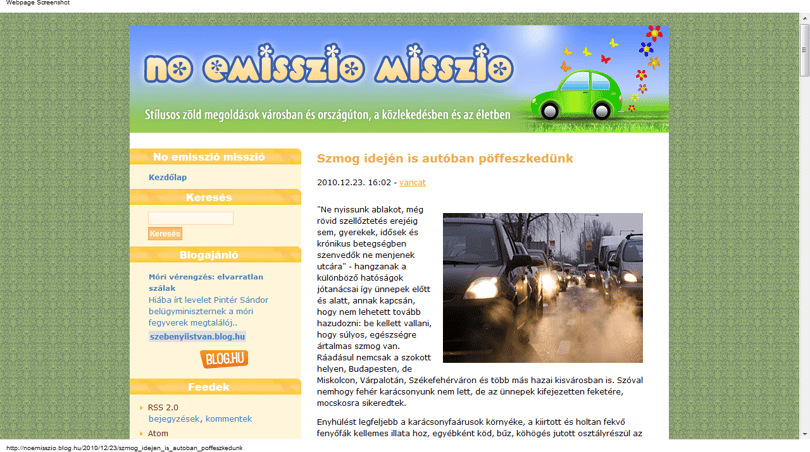Click the RSS 2.0 bullet arrow
This screenshot has height=452, width=810.
click(x=141, y=408)
